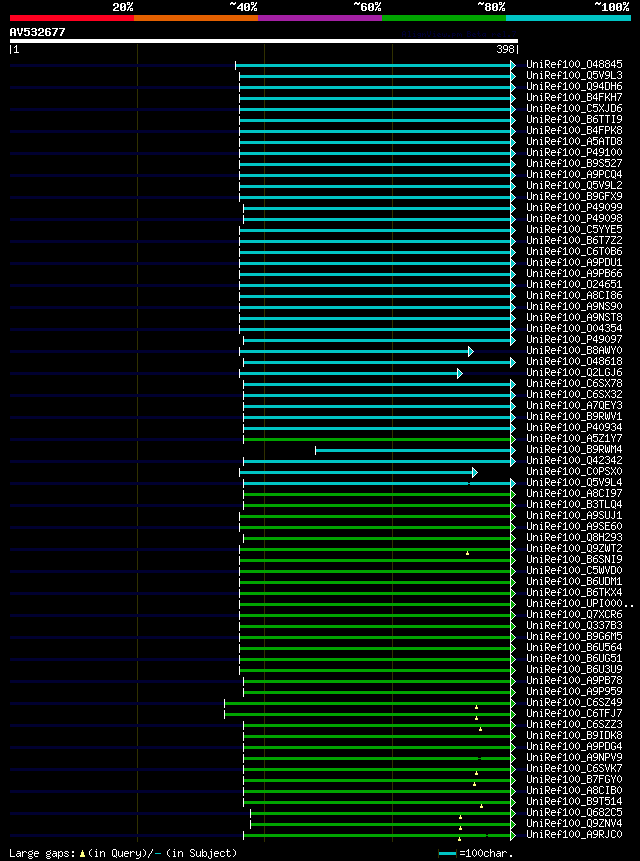Open hit UniRef100_Q42342
Viewport: 640px width, 861px height.
pyautogui.click(x=574, y=460)
